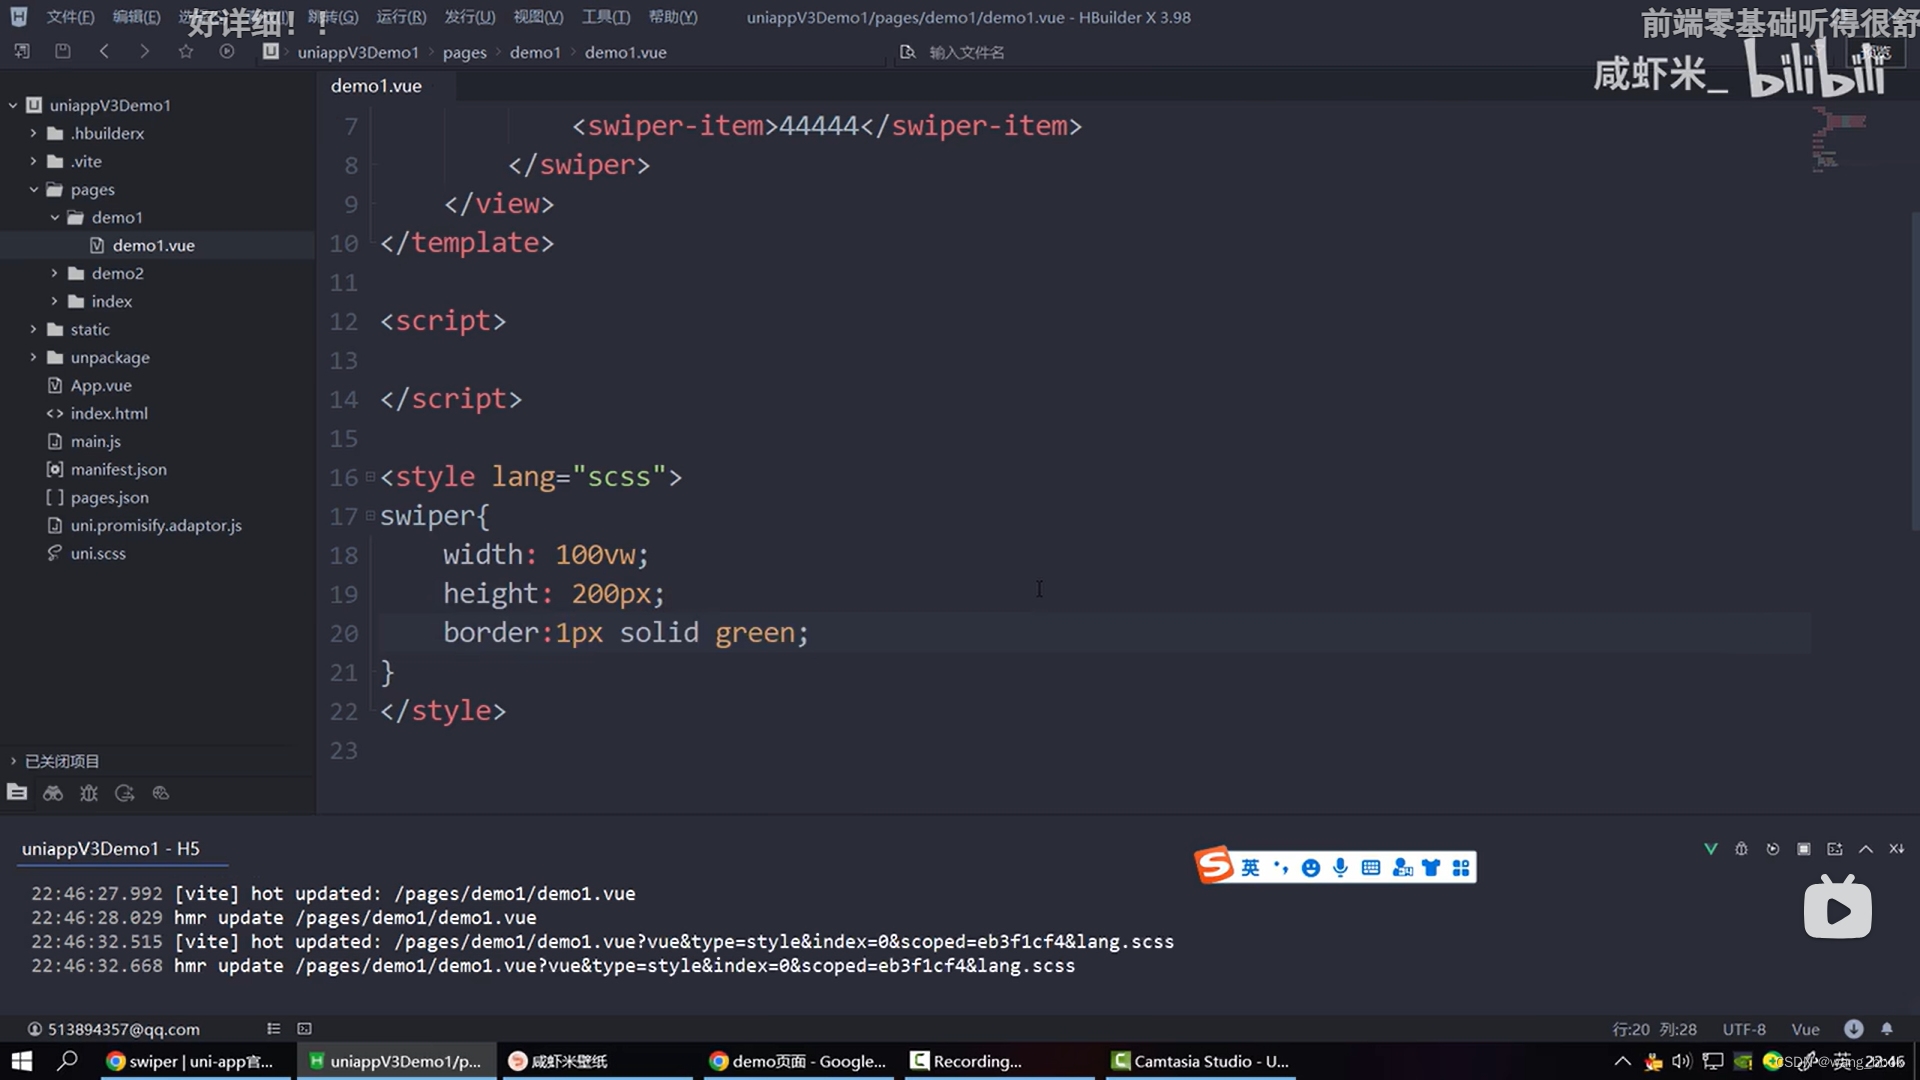Click the stop run icon in console
The height and width of the screenshot is (1080, 1920).
[x=1804, y=849]
